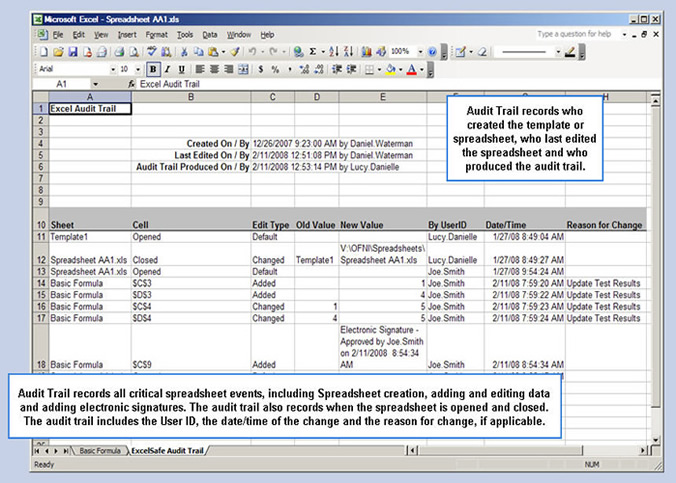
Task: Apply Currency style with the dollar icon
Action: (x=261, y=69)
